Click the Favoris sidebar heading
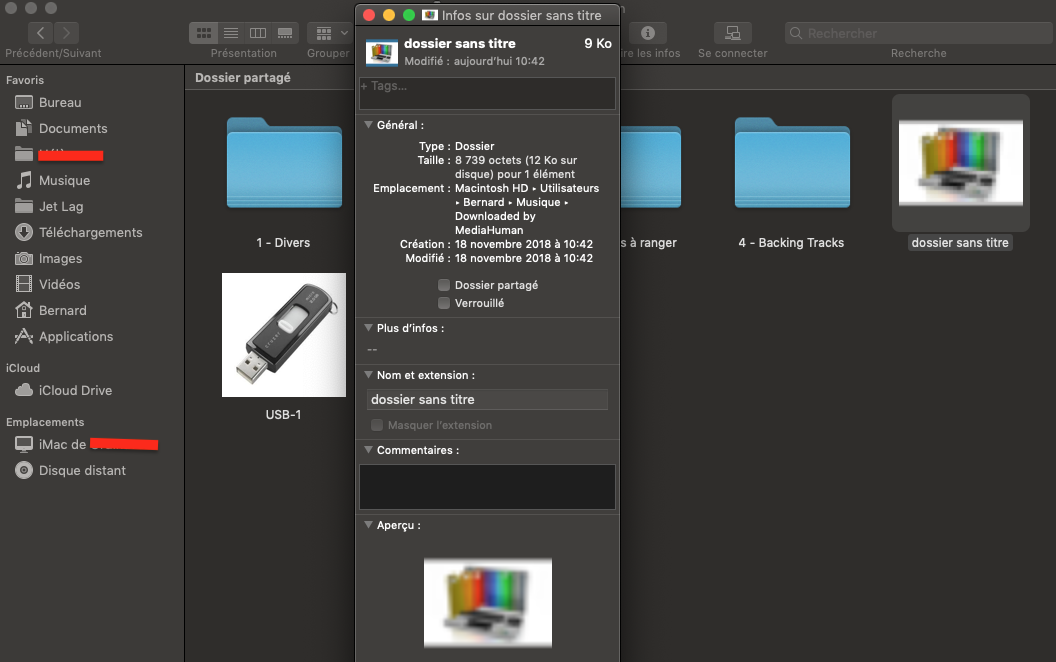Image resolution: width=1056 pixels, height=662 pixels. (x=25, y=80)
